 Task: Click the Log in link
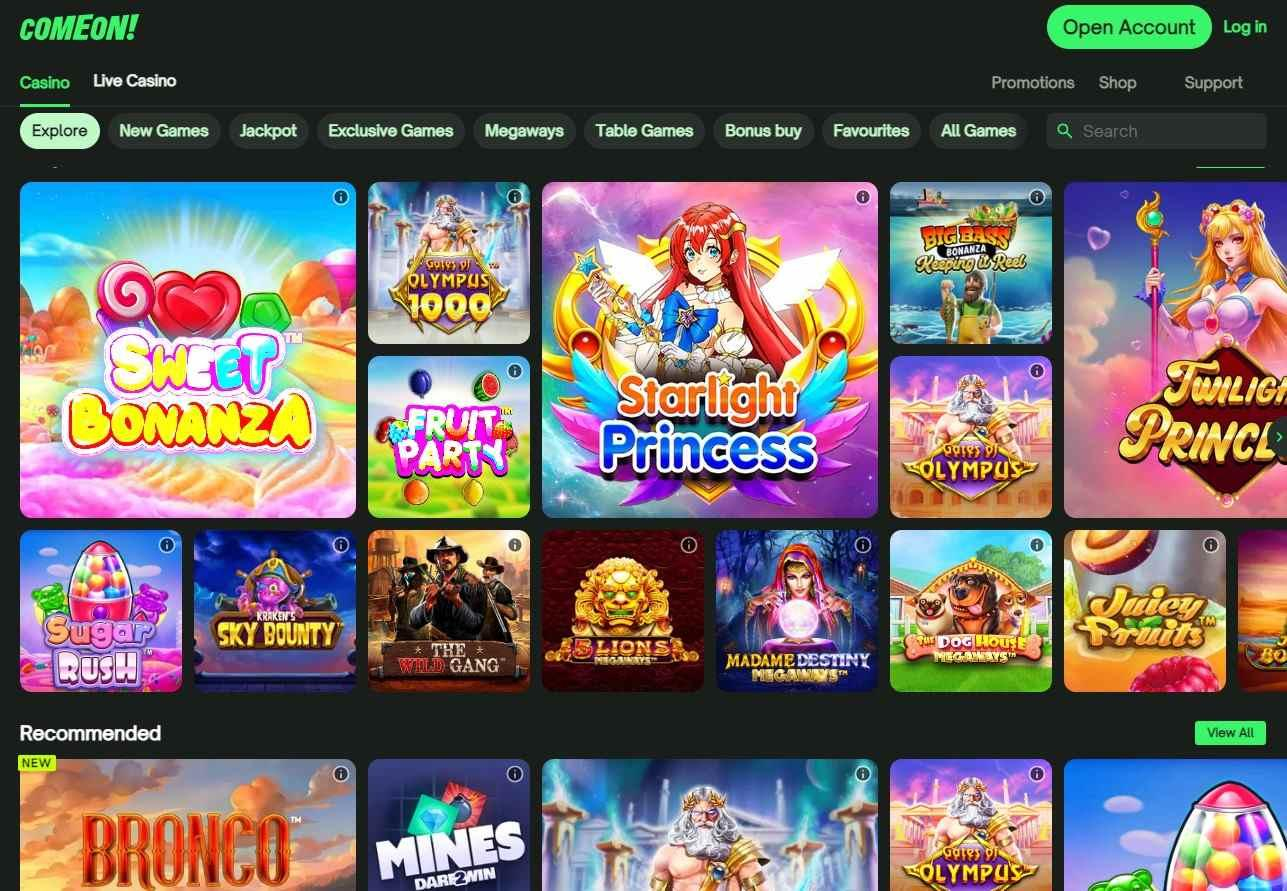1245,27
